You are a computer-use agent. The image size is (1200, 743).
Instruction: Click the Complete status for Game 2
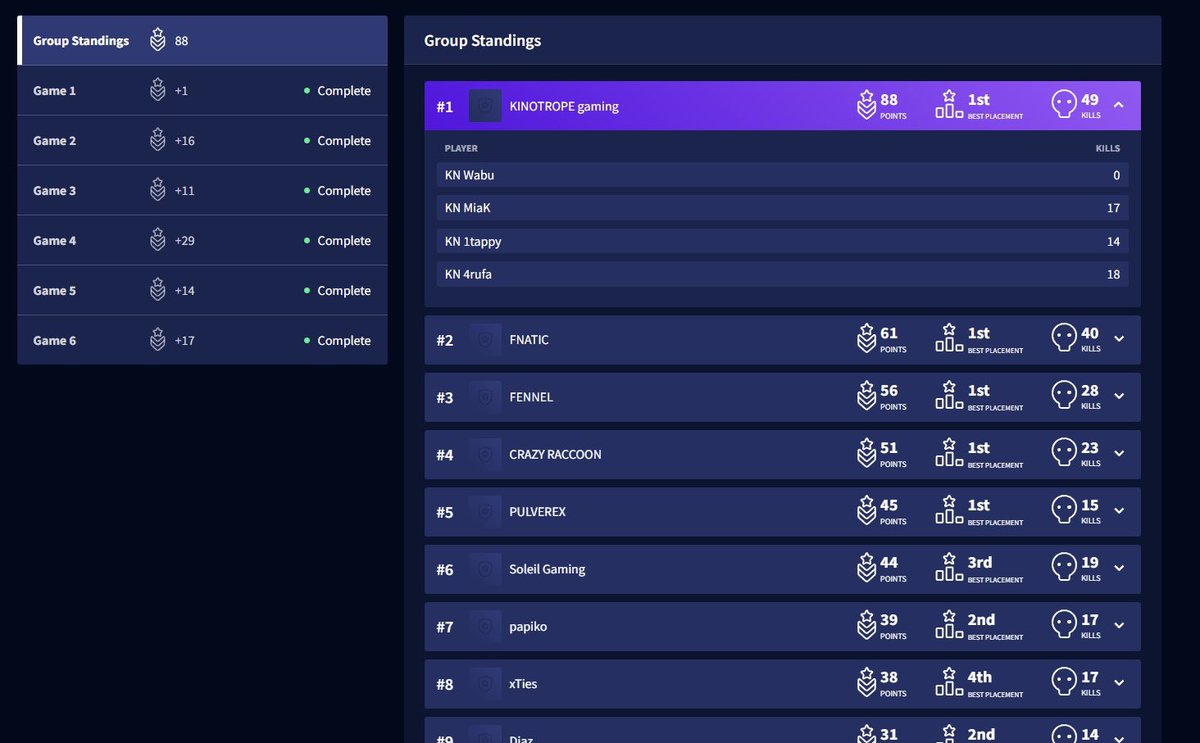tap(338, 141)
